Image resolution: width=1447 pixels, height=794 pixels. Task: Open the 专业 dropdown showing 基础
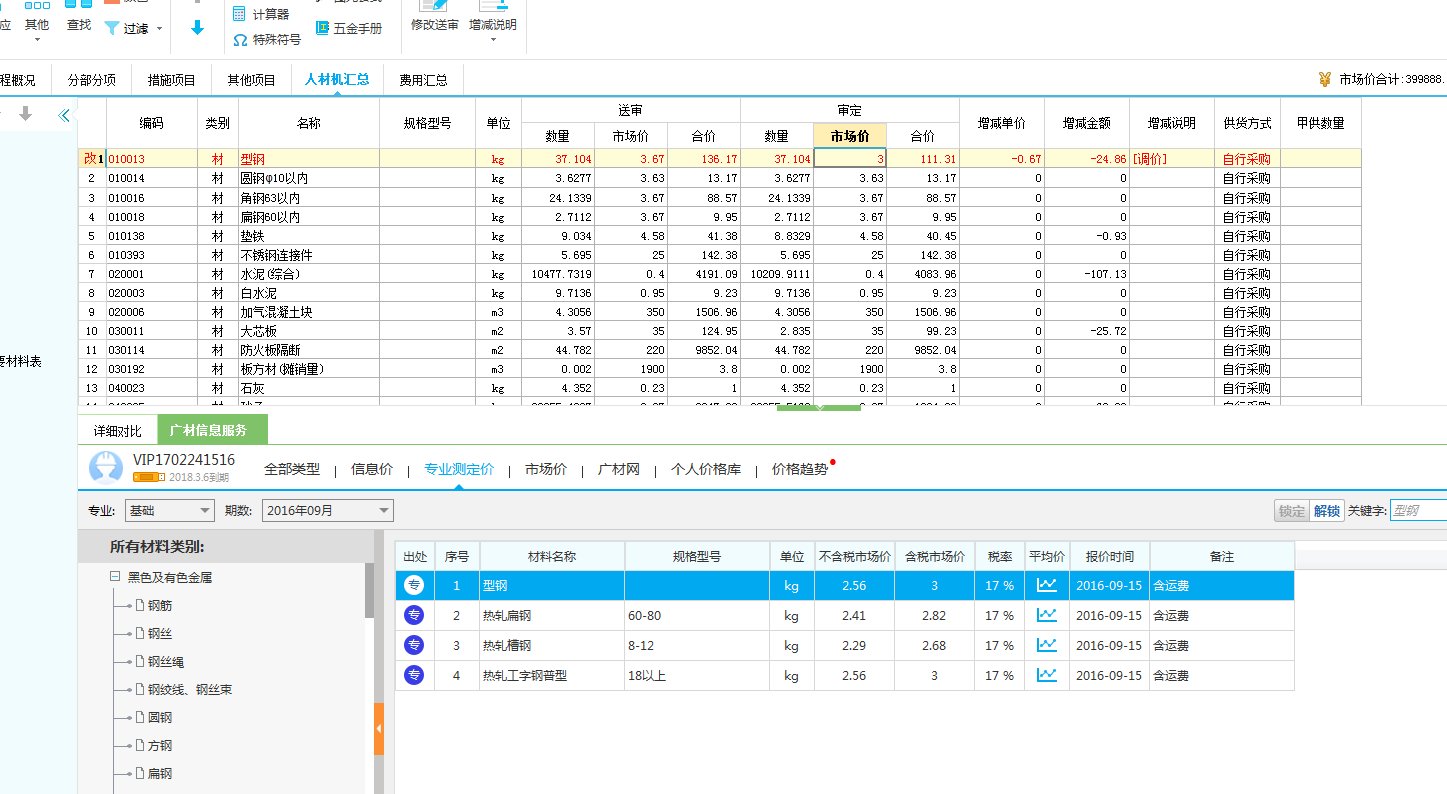click(169, 511)
